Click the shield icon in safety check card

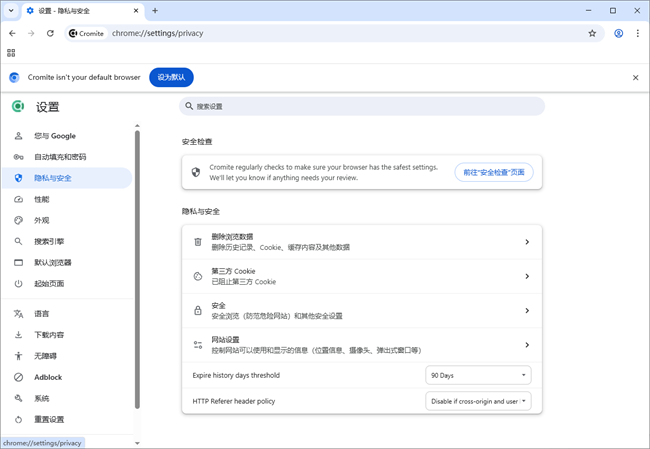196,172
